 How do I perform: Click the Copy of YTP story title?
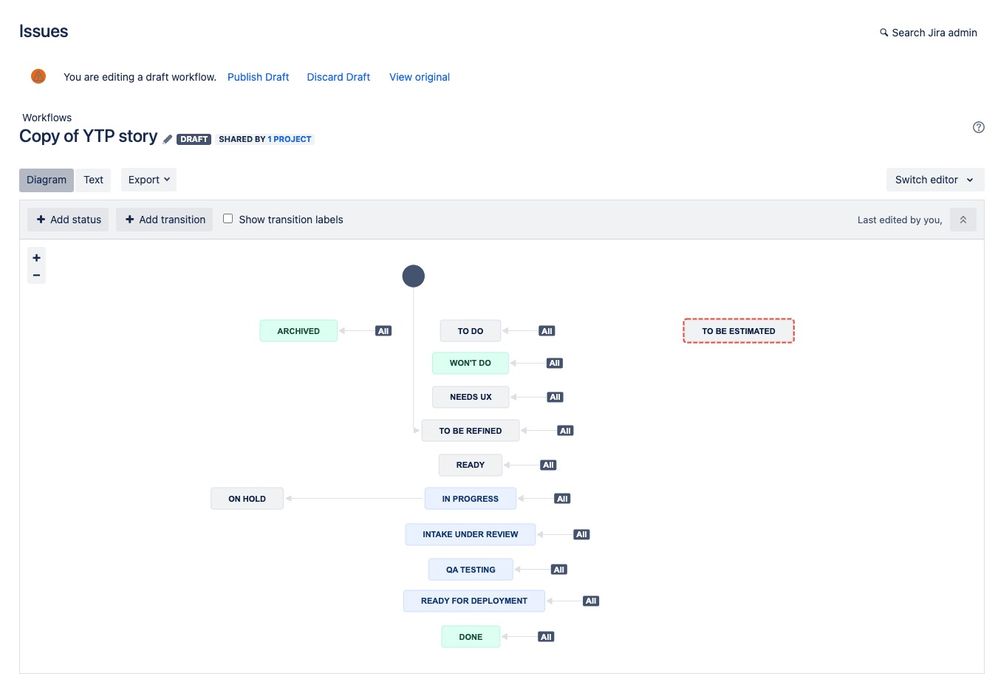click(88, 136)
